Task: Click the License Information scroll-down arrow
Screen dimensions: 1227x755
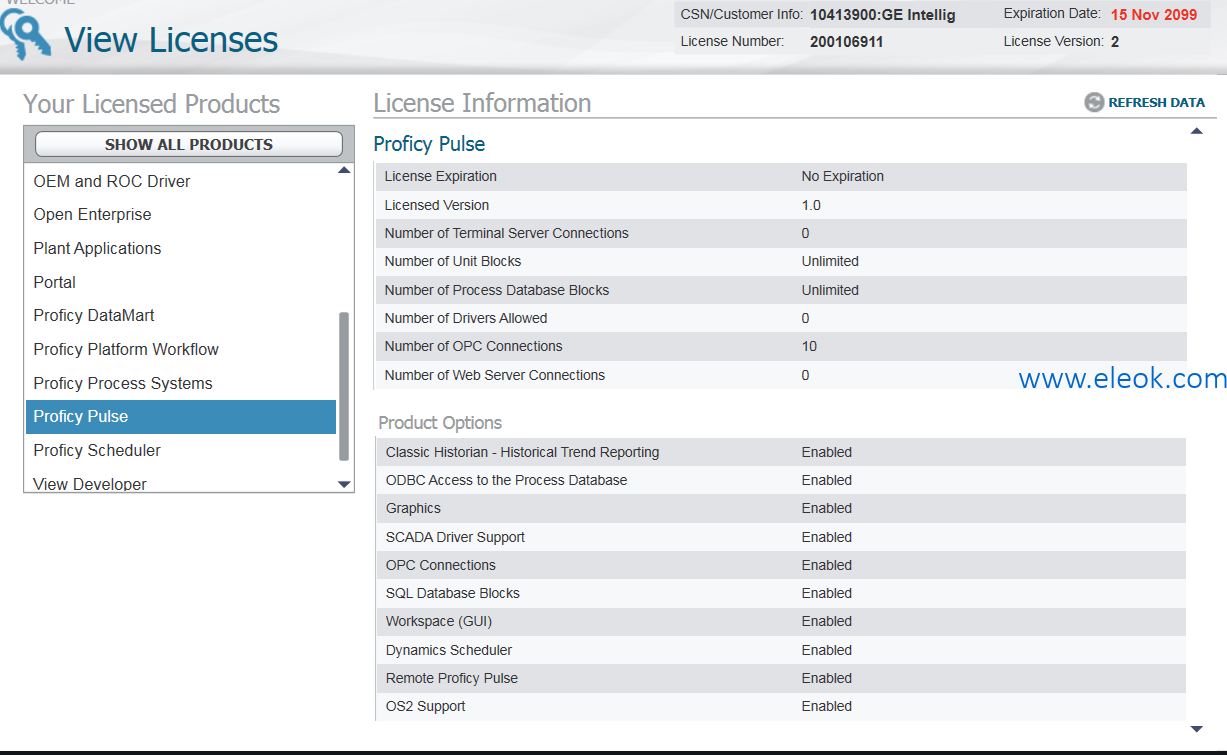Action: coord(1196,729)
